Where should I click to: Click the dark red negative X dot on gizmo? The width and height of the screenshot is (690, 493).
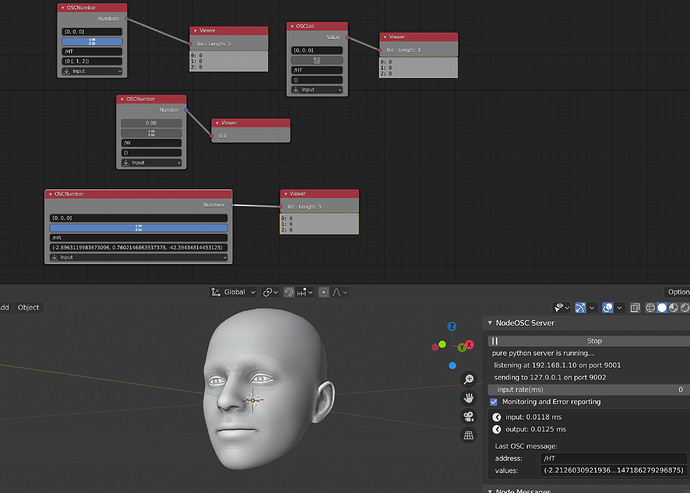tap(435, 347)
